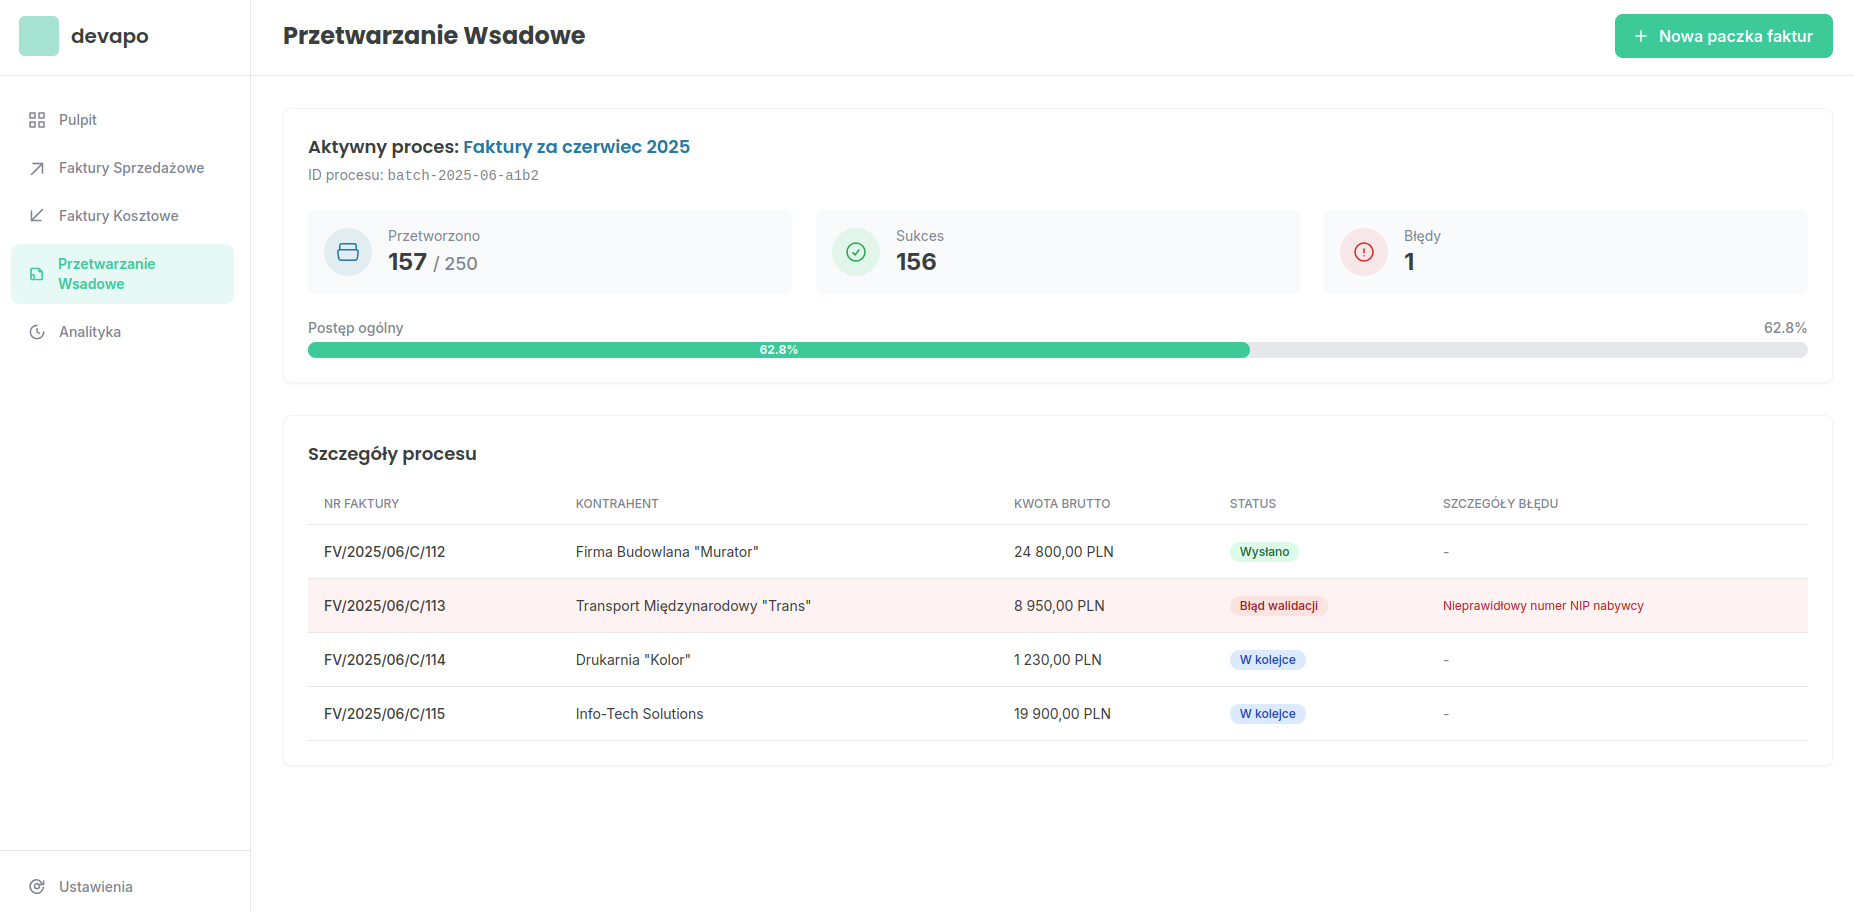Open the Faktury za czerwiec 2025 link
The width and height of the screenshot is (1854, 912).
click(576, 147)
